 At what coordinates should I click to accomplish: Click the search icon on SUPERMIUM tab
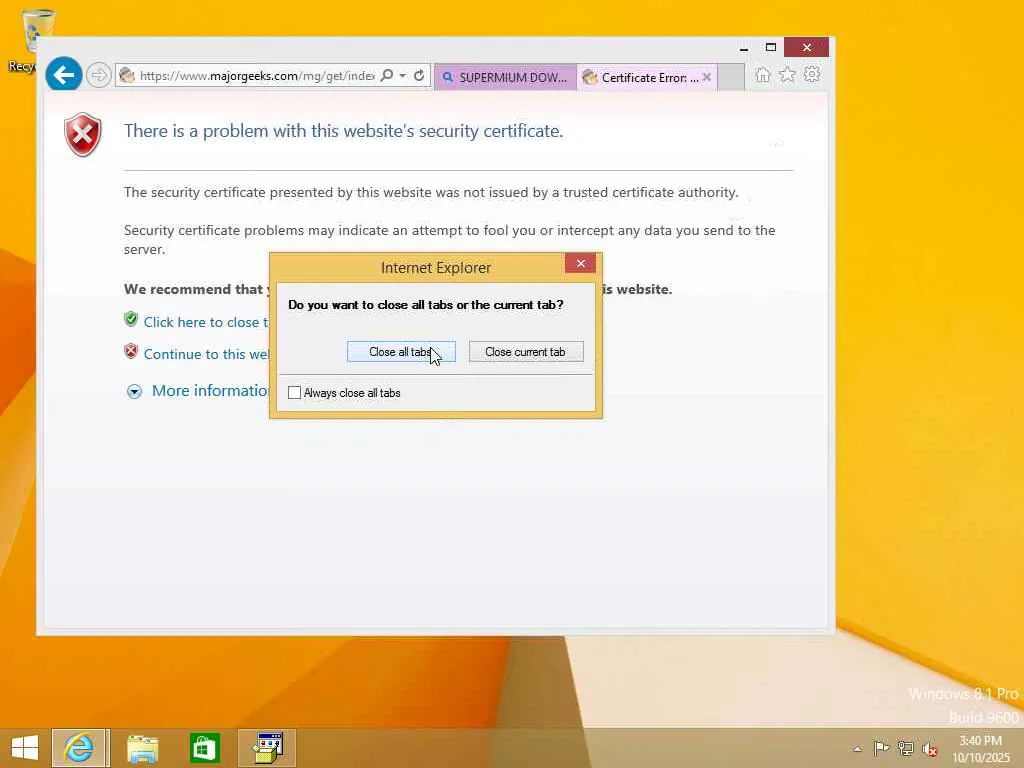tap(448, 78)
